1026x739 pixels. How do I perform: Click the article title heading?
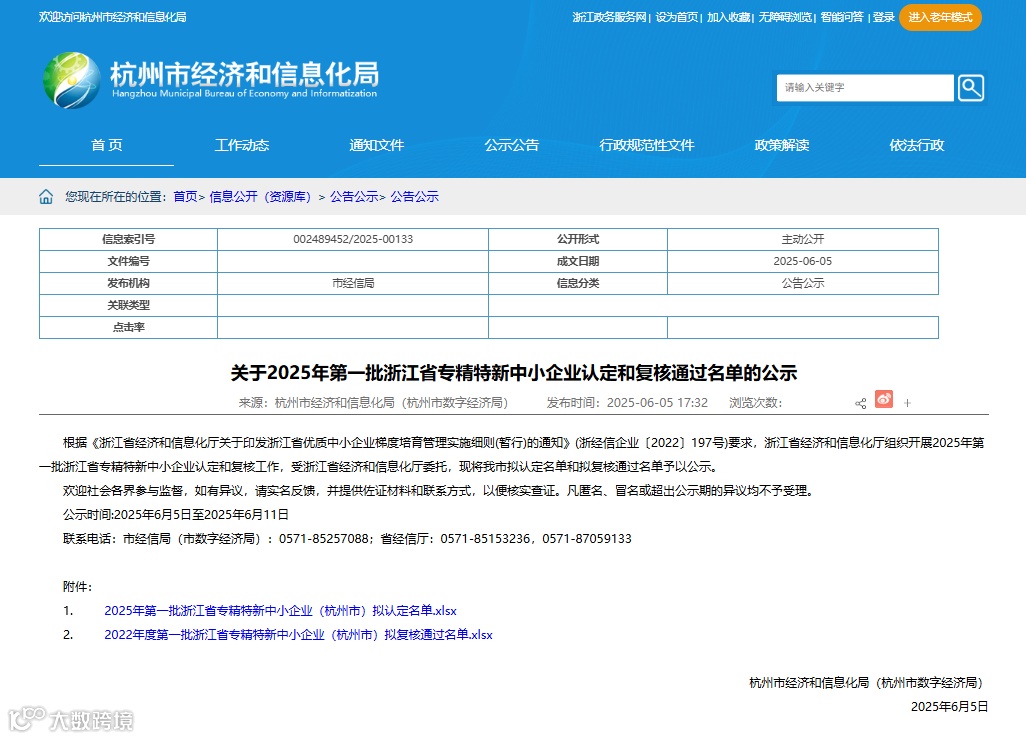[x=514, y=373]
